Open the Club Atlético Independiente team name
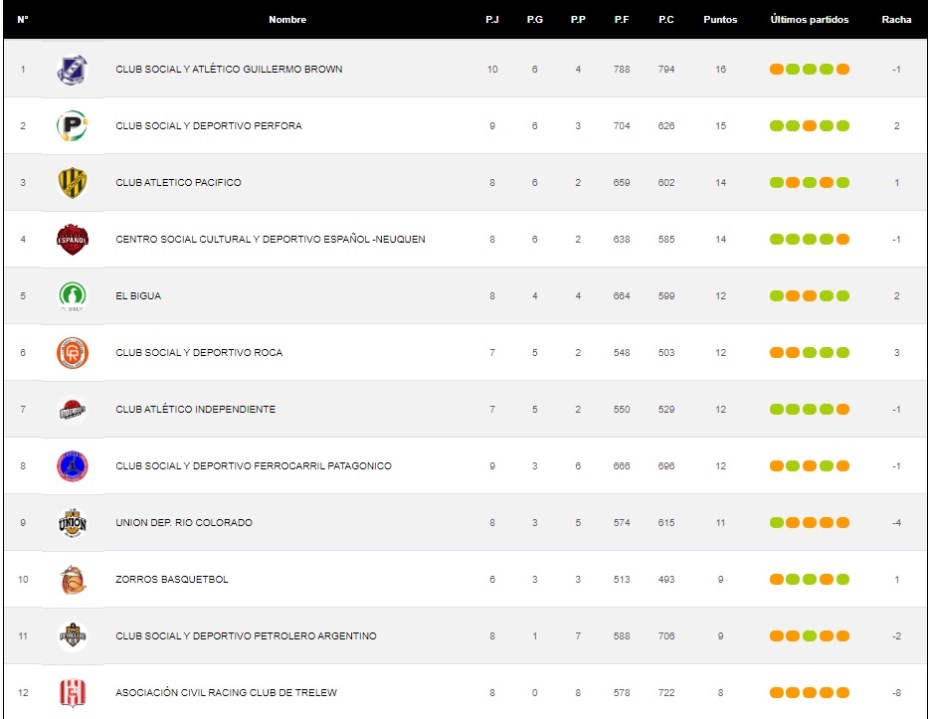The image size is (930, 719). [x=195, y=410]
